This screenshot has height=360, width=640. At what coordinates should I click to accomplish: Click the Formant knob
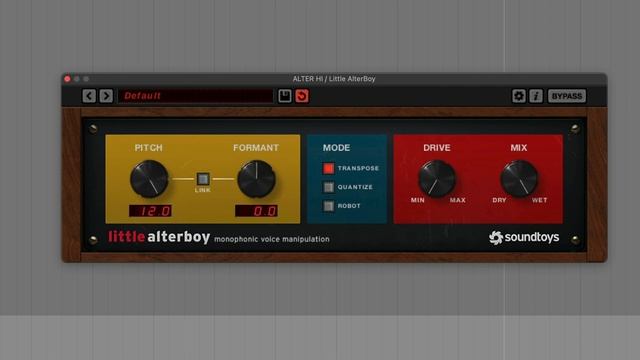[x=256, y=179]
